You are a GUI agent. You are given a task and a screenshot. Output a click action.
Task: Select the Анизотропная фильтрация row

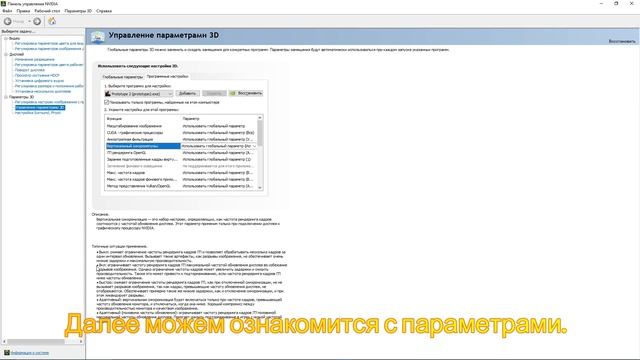click(x=182, y=139)
